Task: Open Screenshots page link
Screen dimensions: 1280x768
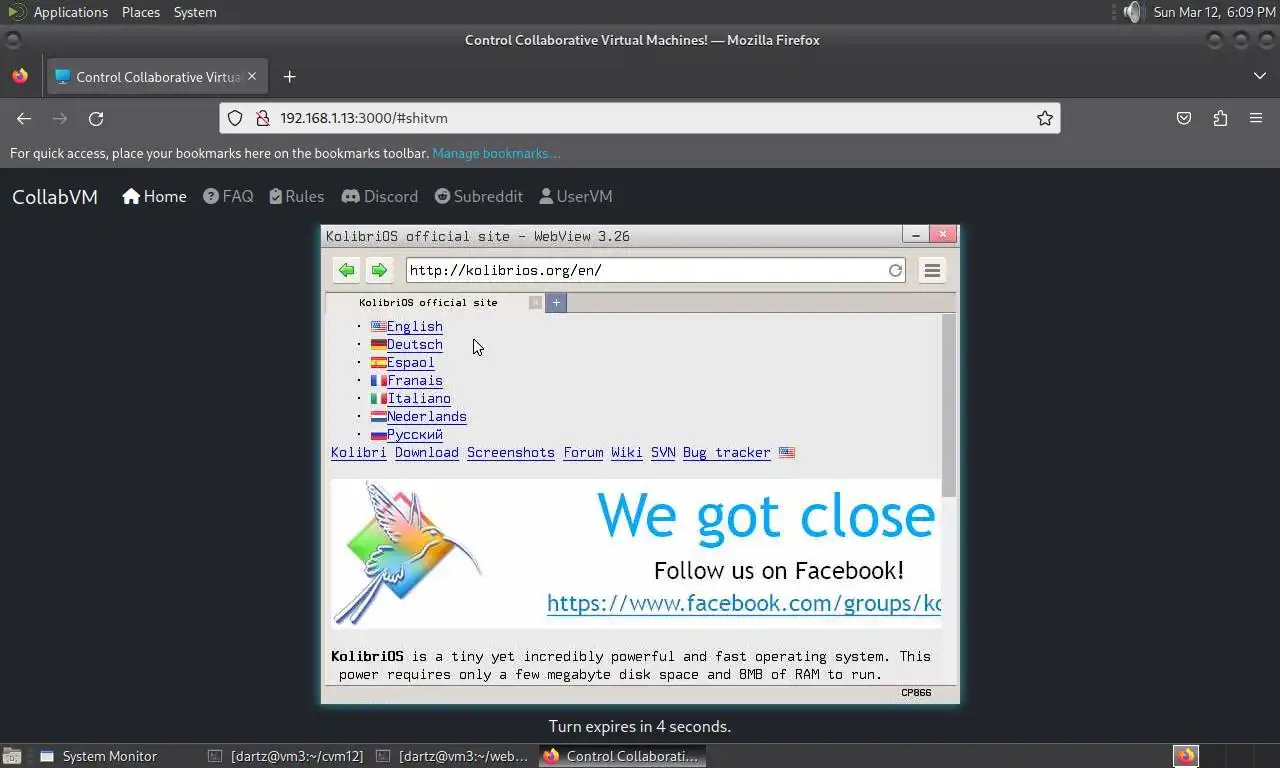Action: (x=511, y=452)
